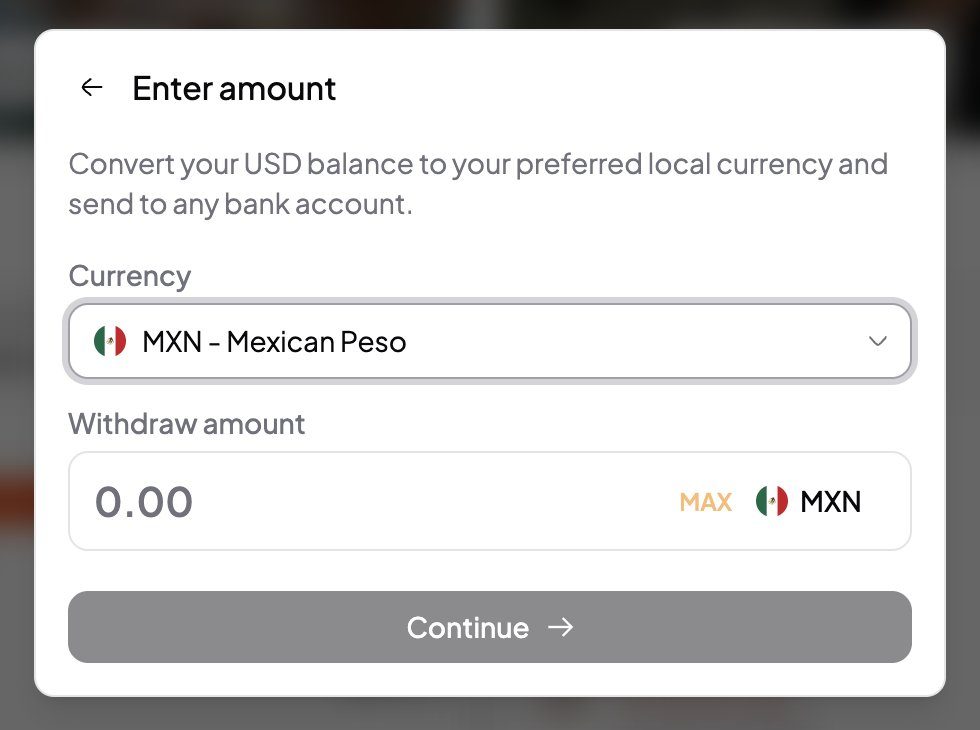Click the Enter amount heading
Image resolution: width=980 pixels, height=730 pixels.
(234, 88)
